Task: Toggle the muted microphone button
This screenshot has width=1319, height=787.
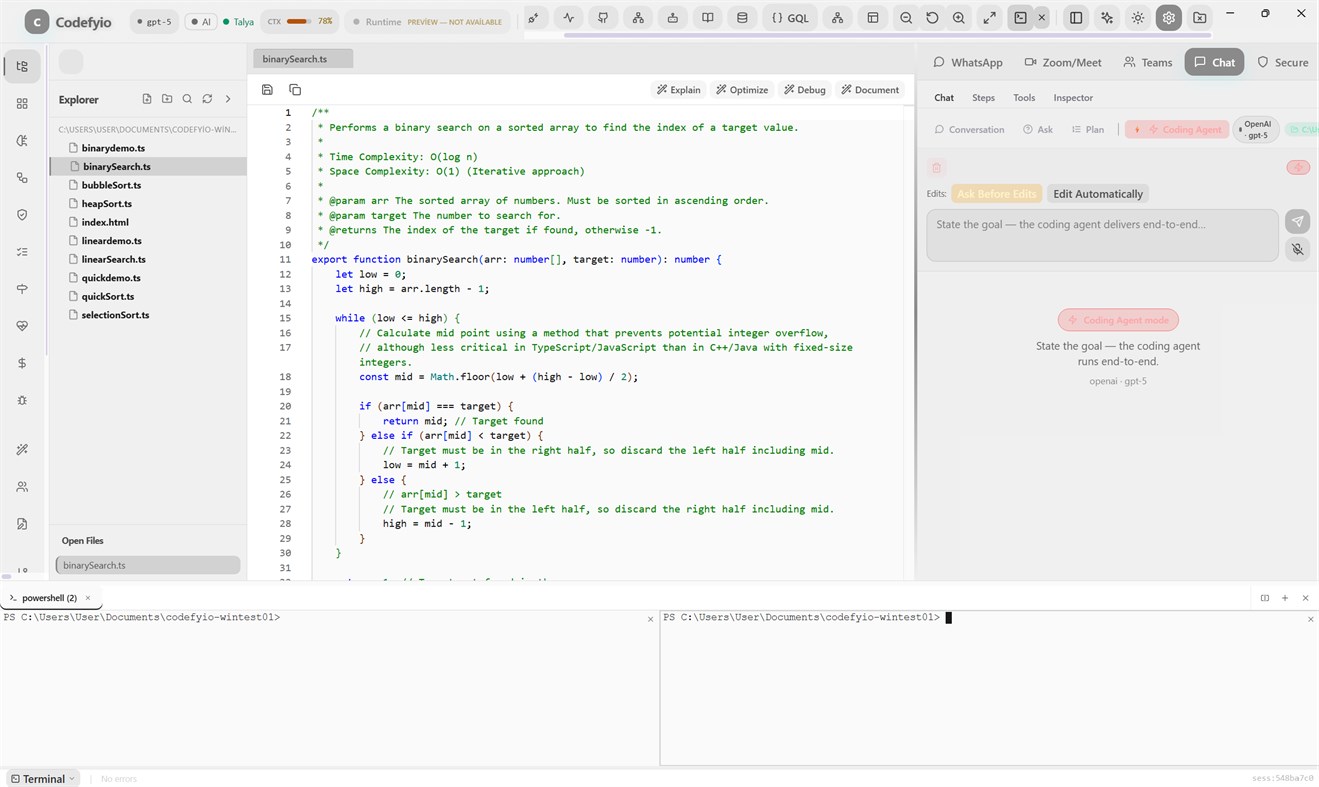Action: (x=1297, y=249)
